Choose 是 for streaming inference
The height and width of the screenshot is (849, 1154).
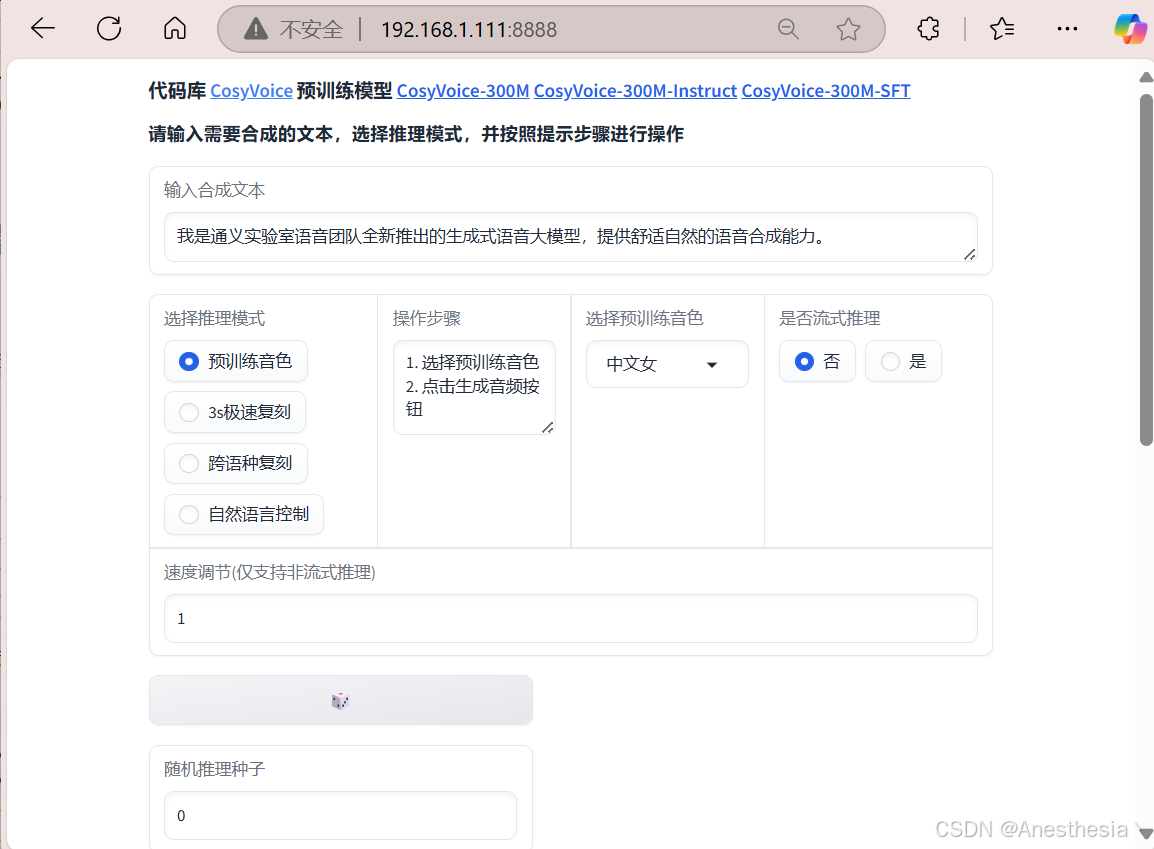[x=903, y=361]
